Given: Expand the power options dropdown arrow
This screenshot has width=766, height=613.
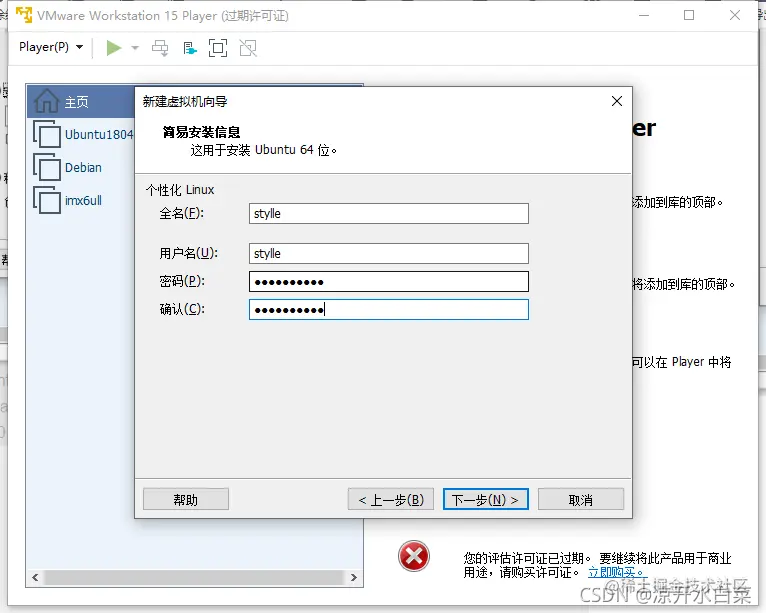Looking at the screenshot, I should coord(135,48).
